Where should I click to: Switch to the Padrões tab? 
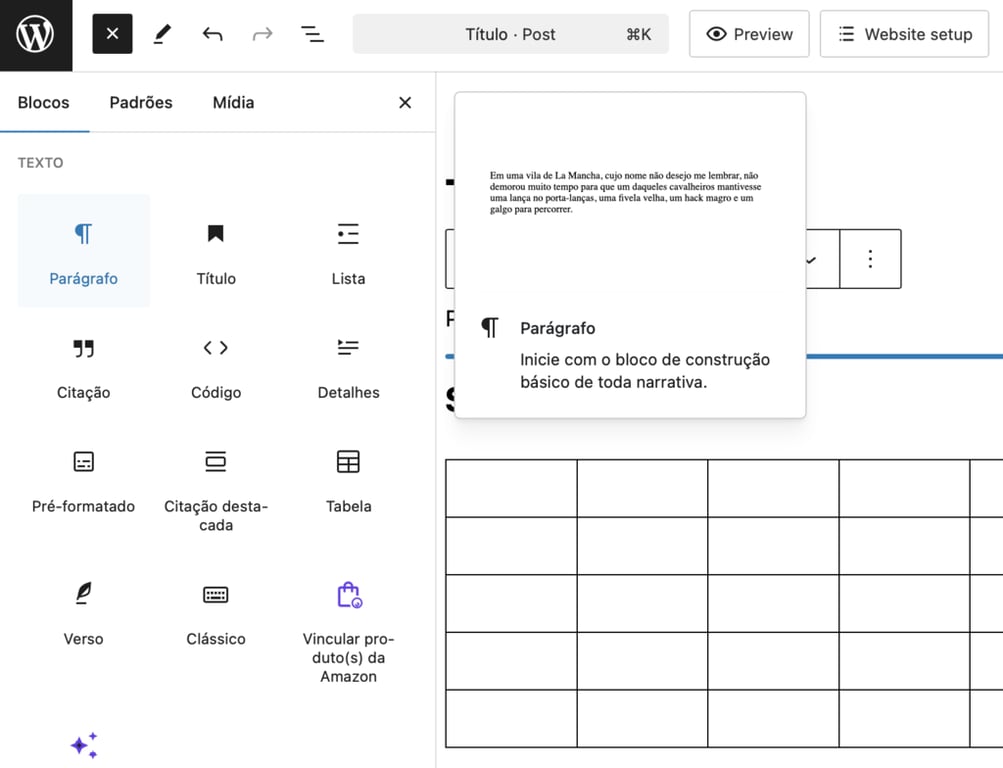coord(141,102)
